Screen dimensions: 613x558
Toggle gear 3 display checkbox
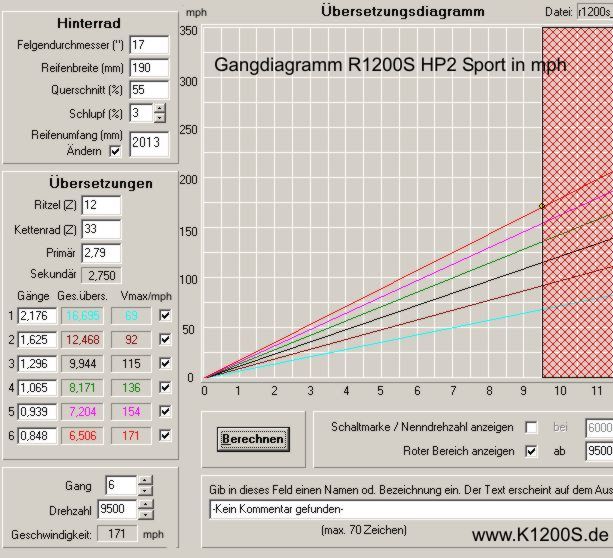coord(165,363)
